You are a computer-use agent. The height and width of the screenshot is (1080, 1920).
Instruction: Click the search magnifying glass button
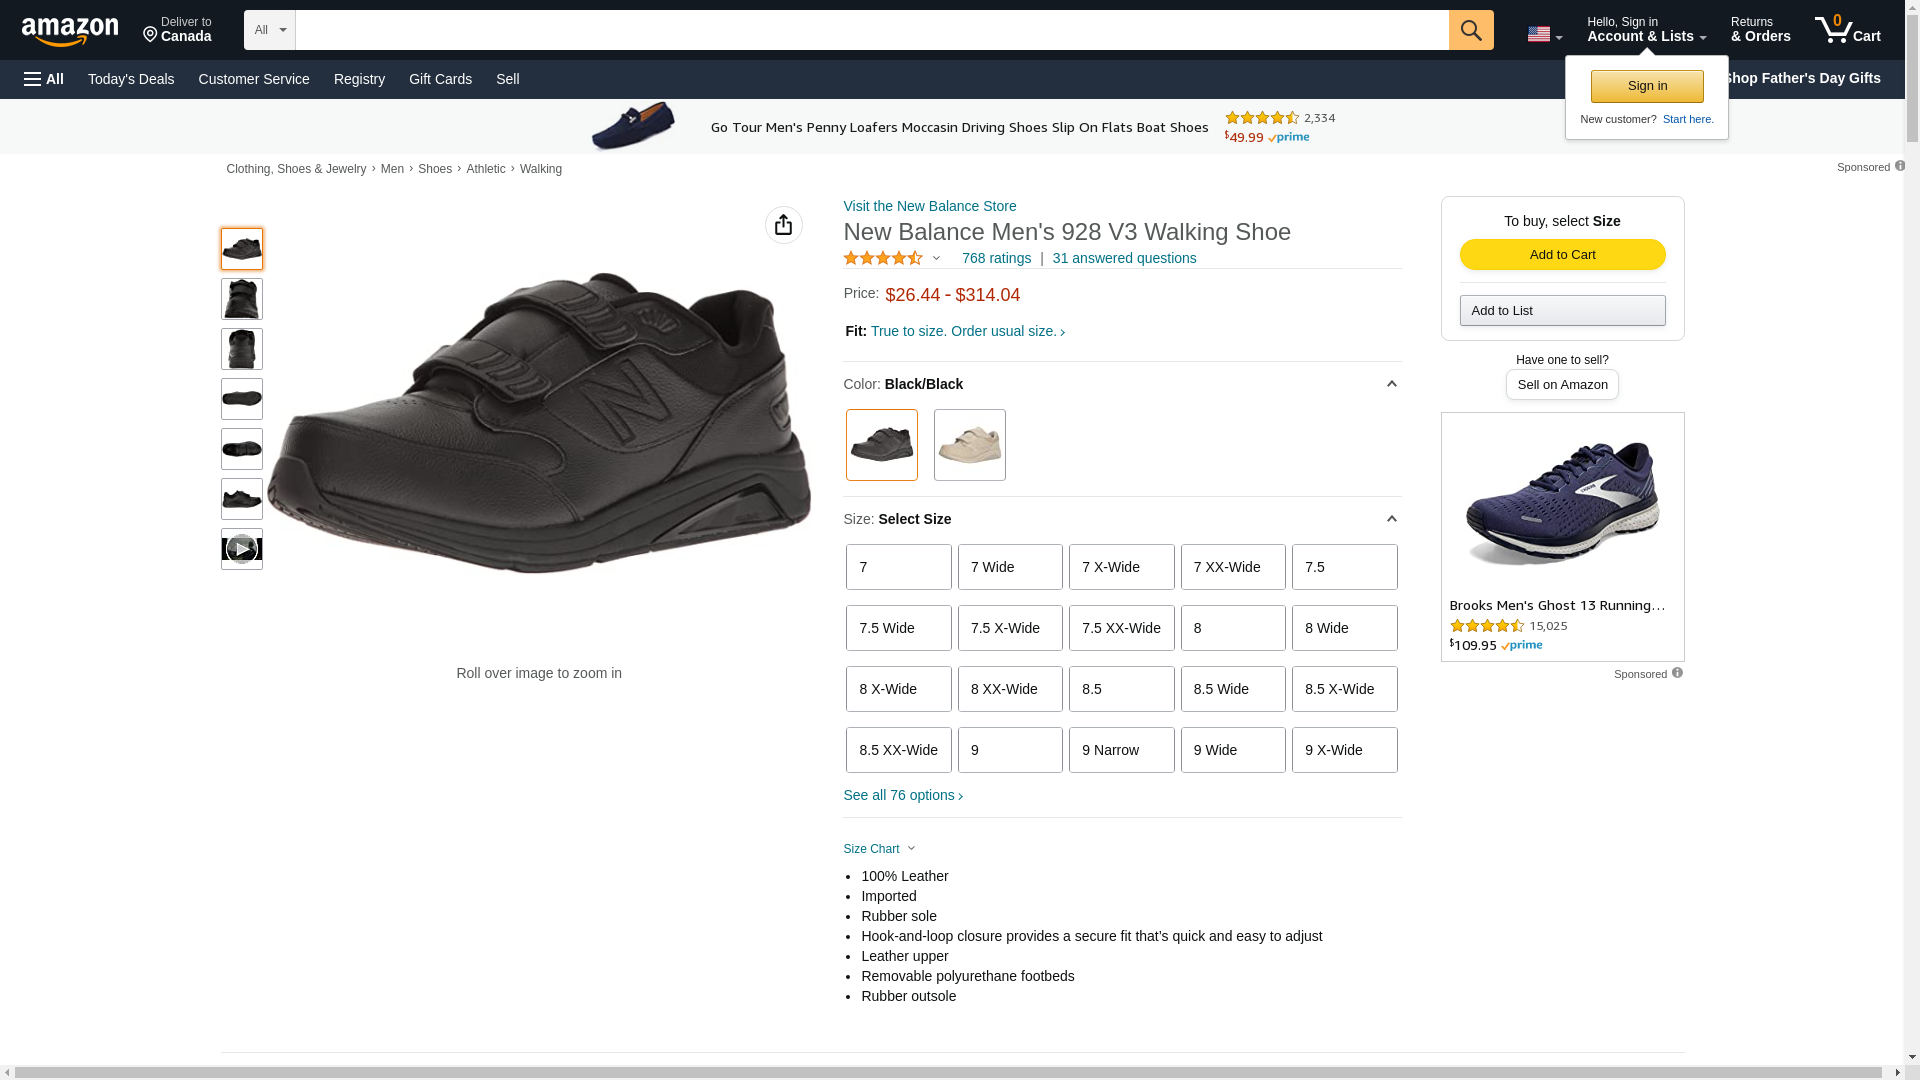(1470, 30)
